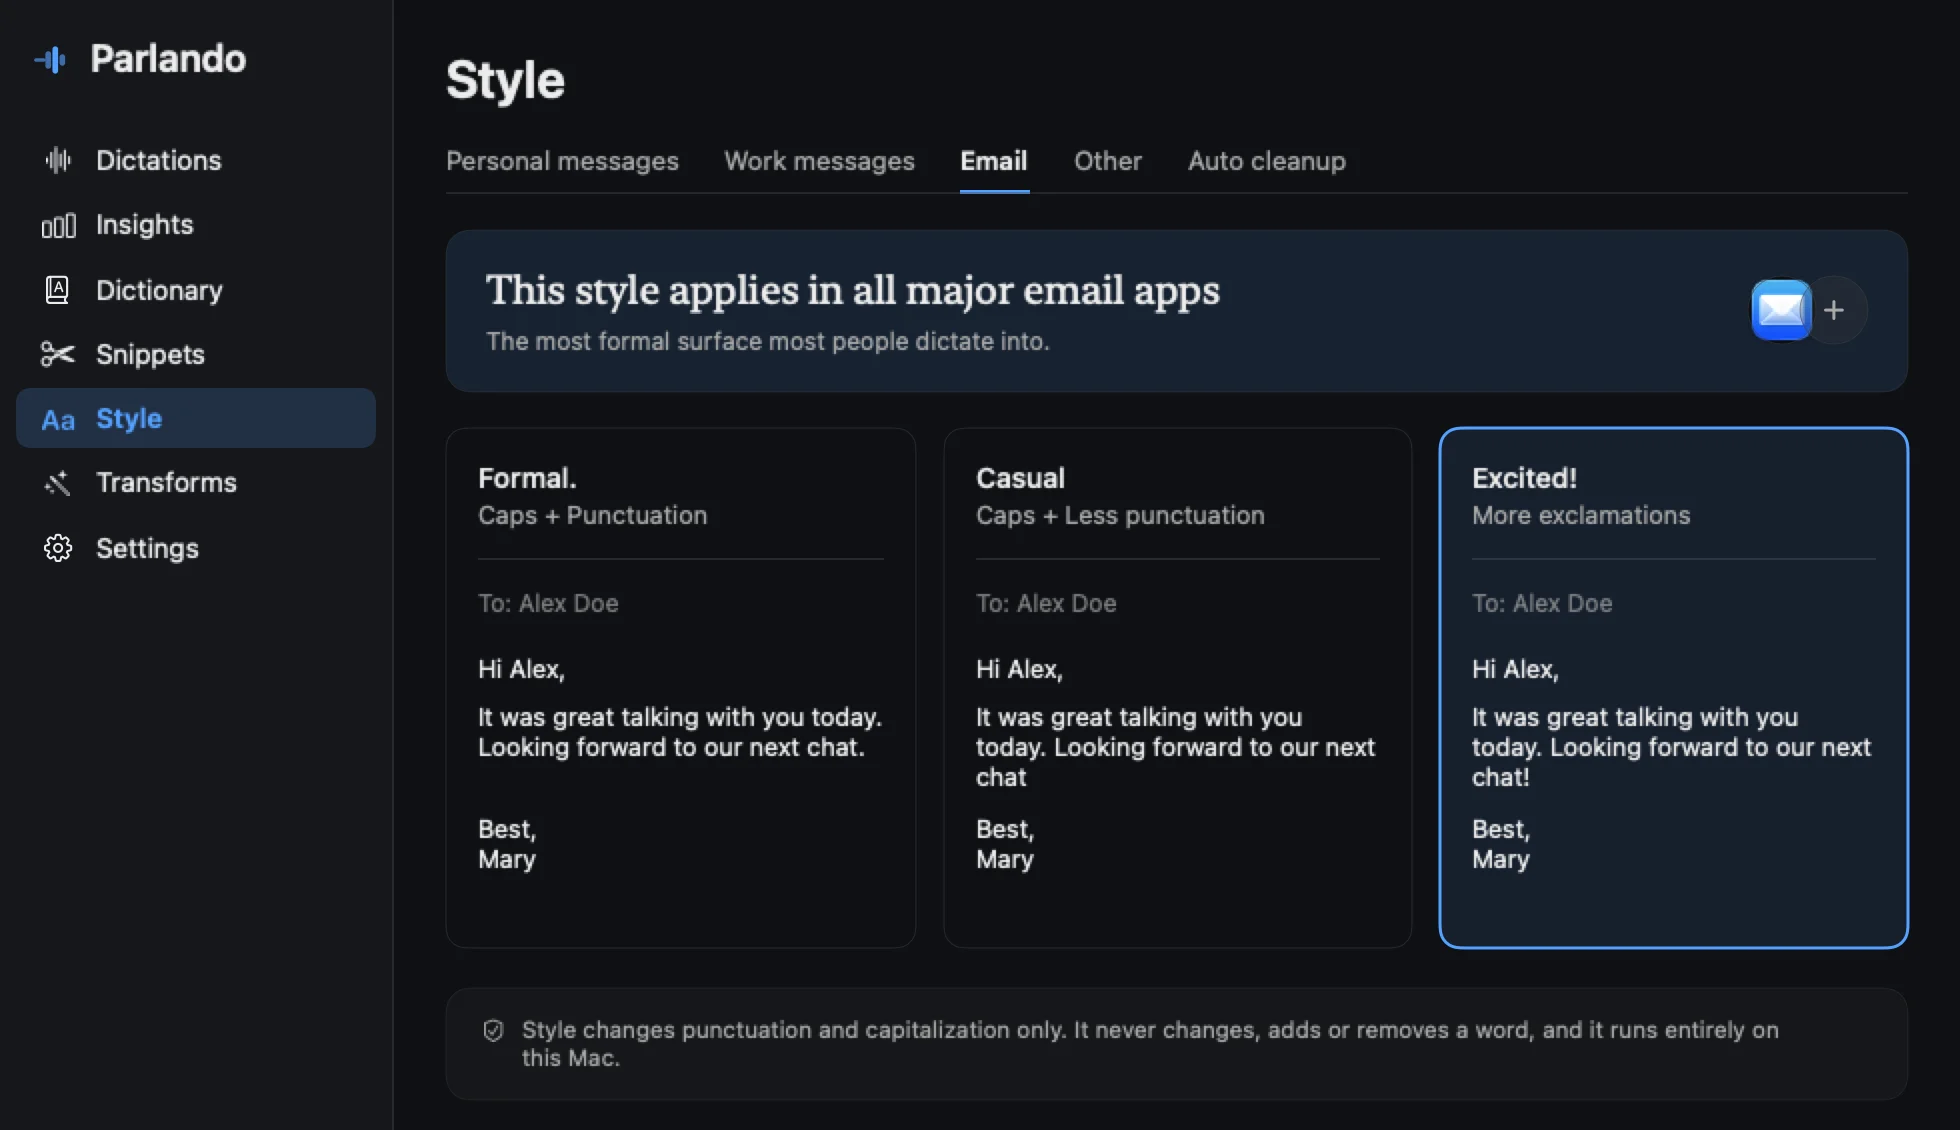Switch to the Other tab
The height and width of the screenshot is (1130, 1960).
(1108, 161)
